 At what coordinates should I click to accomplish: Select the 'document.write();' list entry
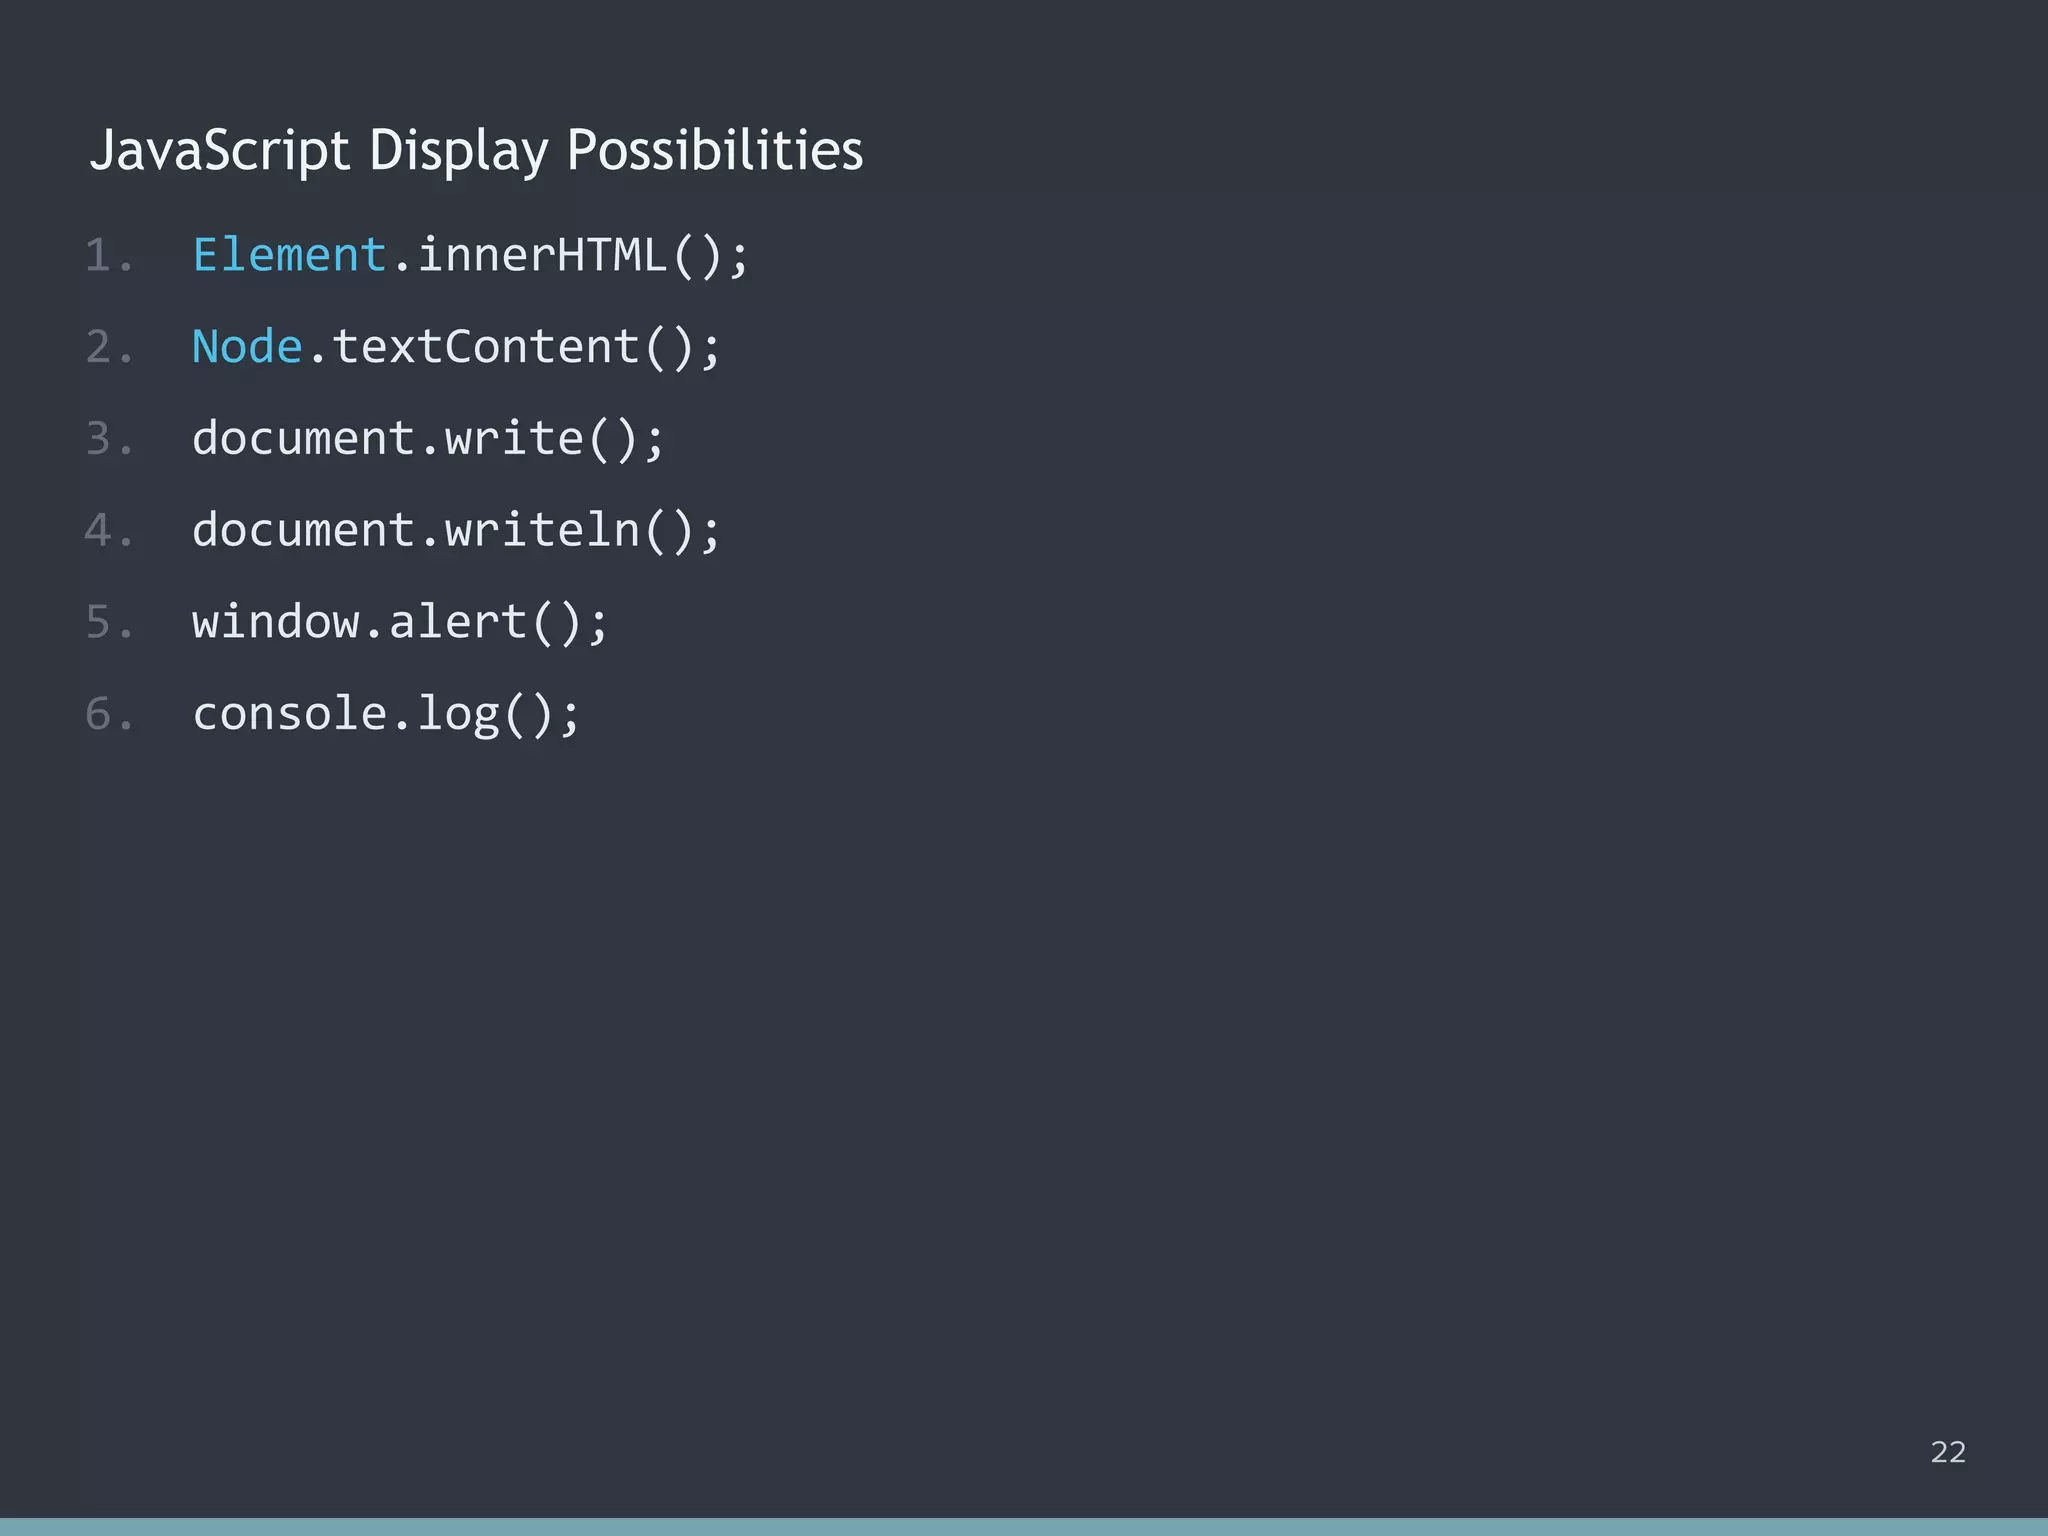(x=428, y=438)
